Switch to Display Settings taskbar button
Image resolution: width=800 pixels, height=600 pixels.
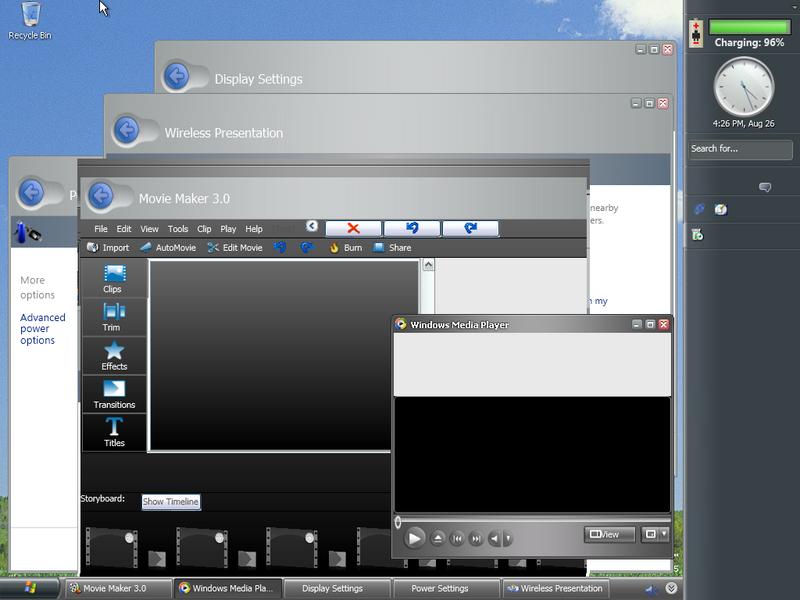[336, 588]
